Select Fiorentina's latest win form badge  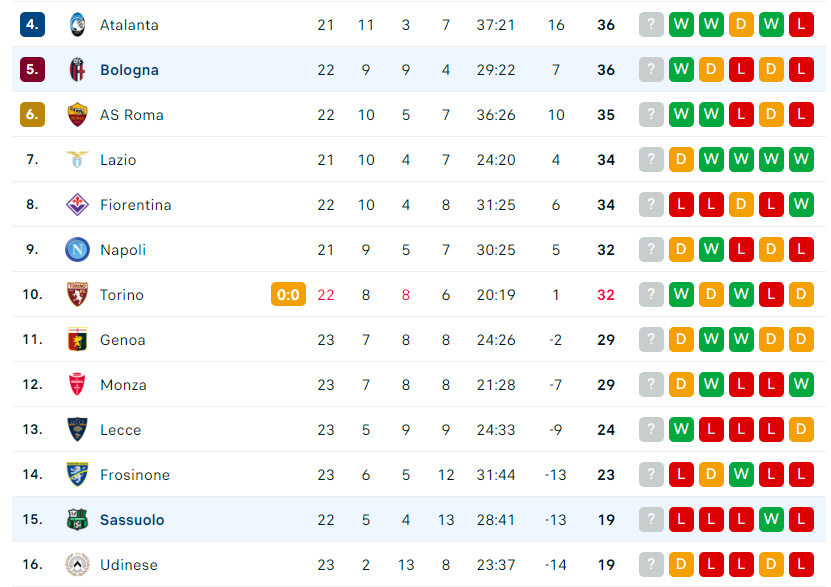(x=801, y=204)
